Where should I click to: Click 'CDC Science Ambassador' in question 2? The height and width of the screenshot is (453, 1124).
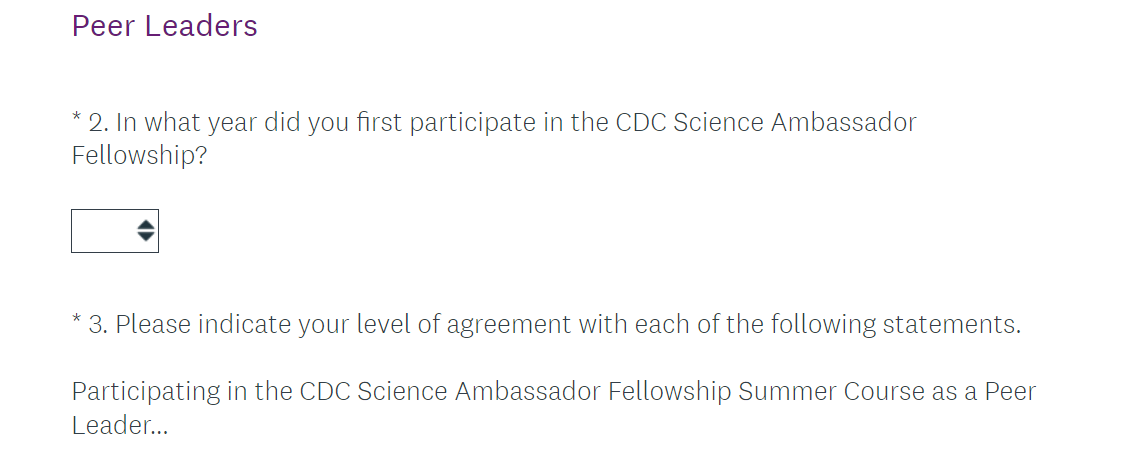click(x=765, y=123)
